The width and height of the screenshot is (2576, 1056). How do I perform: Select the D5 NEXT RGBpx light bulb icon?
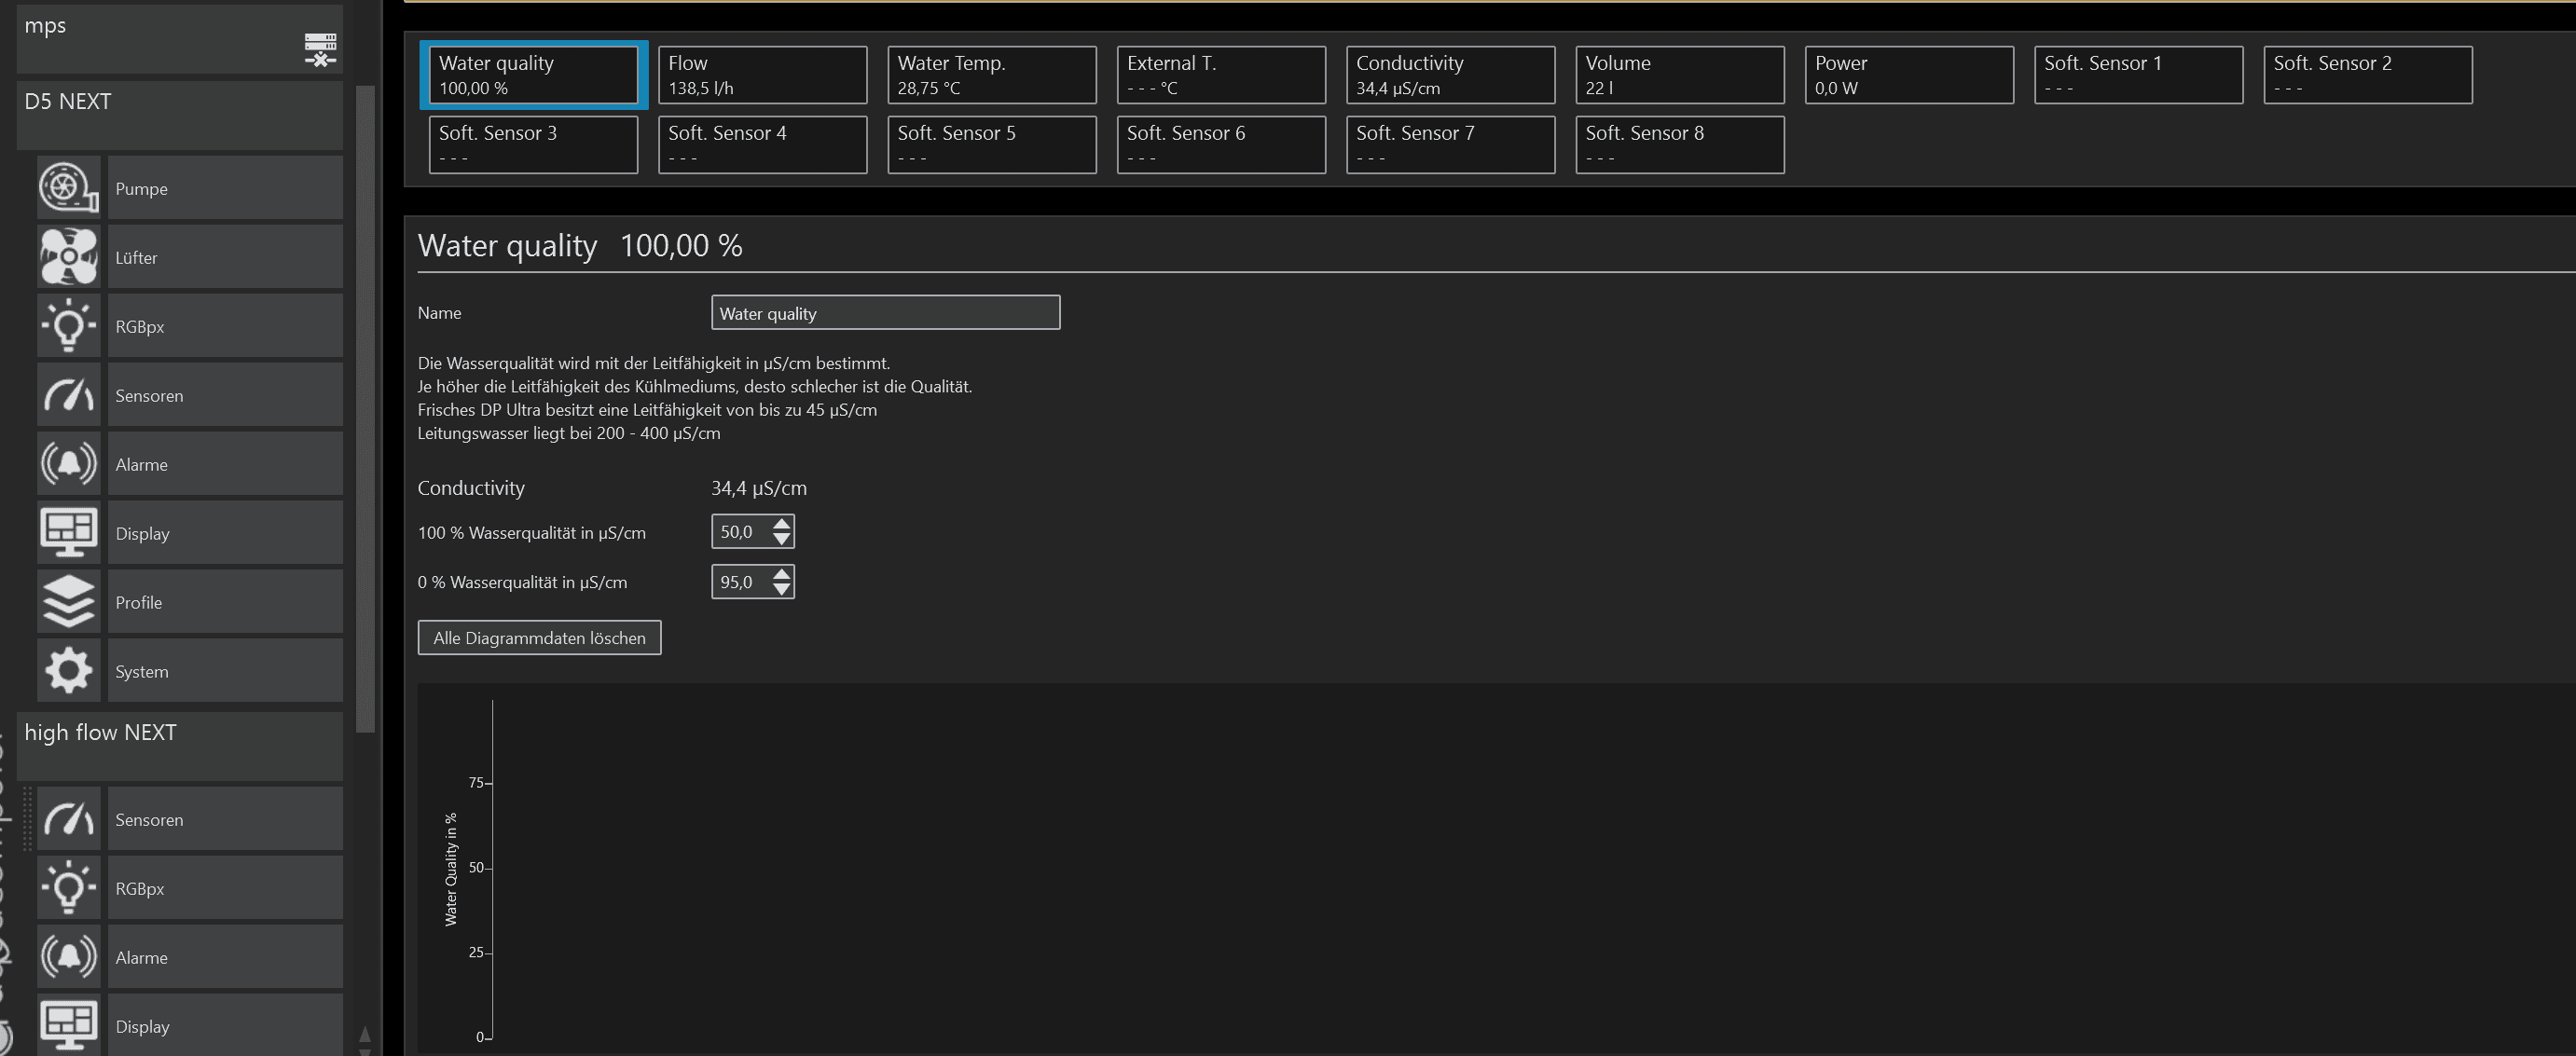(69, 326)
